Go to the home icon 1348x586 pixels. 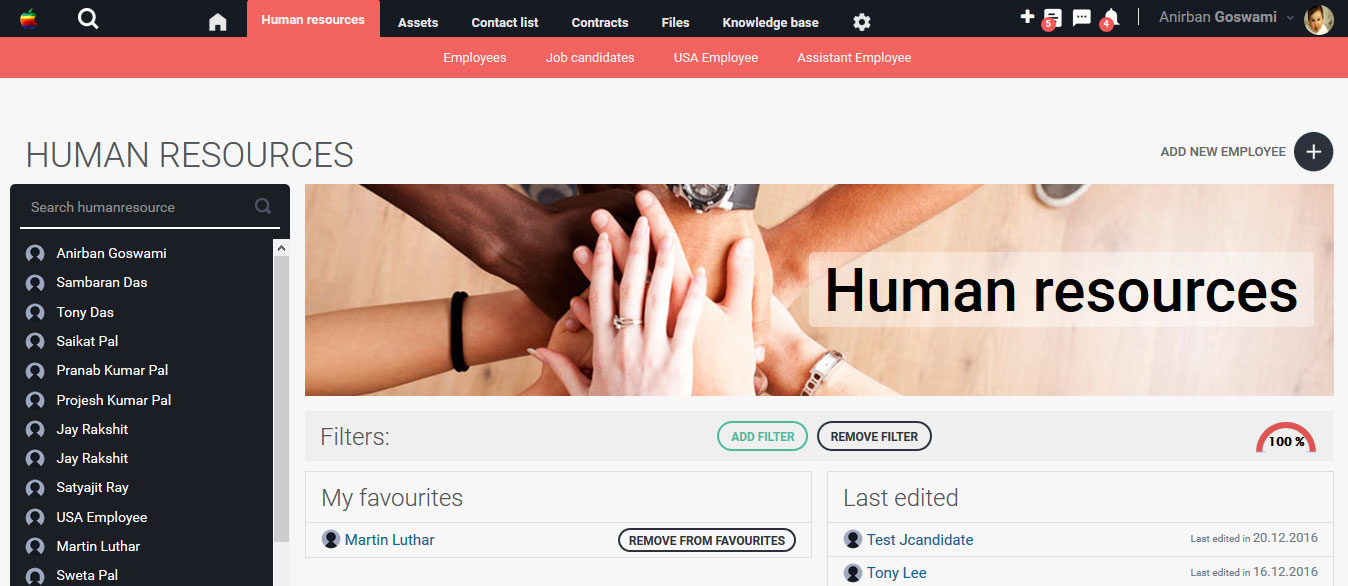coord(218,22)
